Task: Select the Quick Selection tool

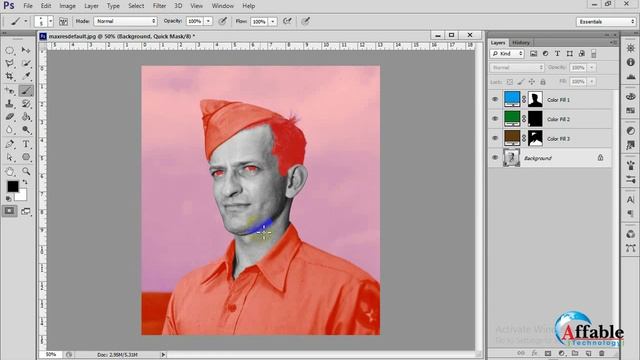Action: (x=26, y=63)
